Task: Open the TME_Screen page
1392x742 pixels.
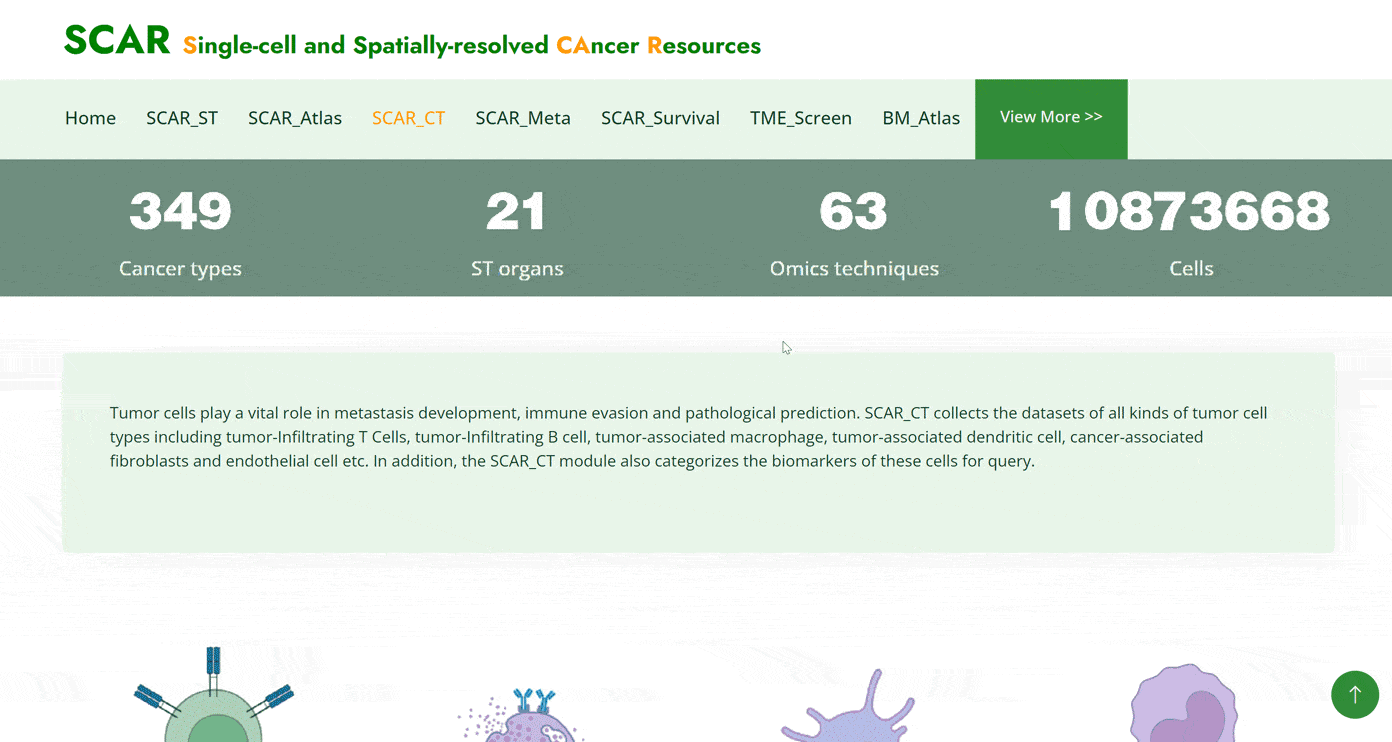Action: [x=801, y=118]
